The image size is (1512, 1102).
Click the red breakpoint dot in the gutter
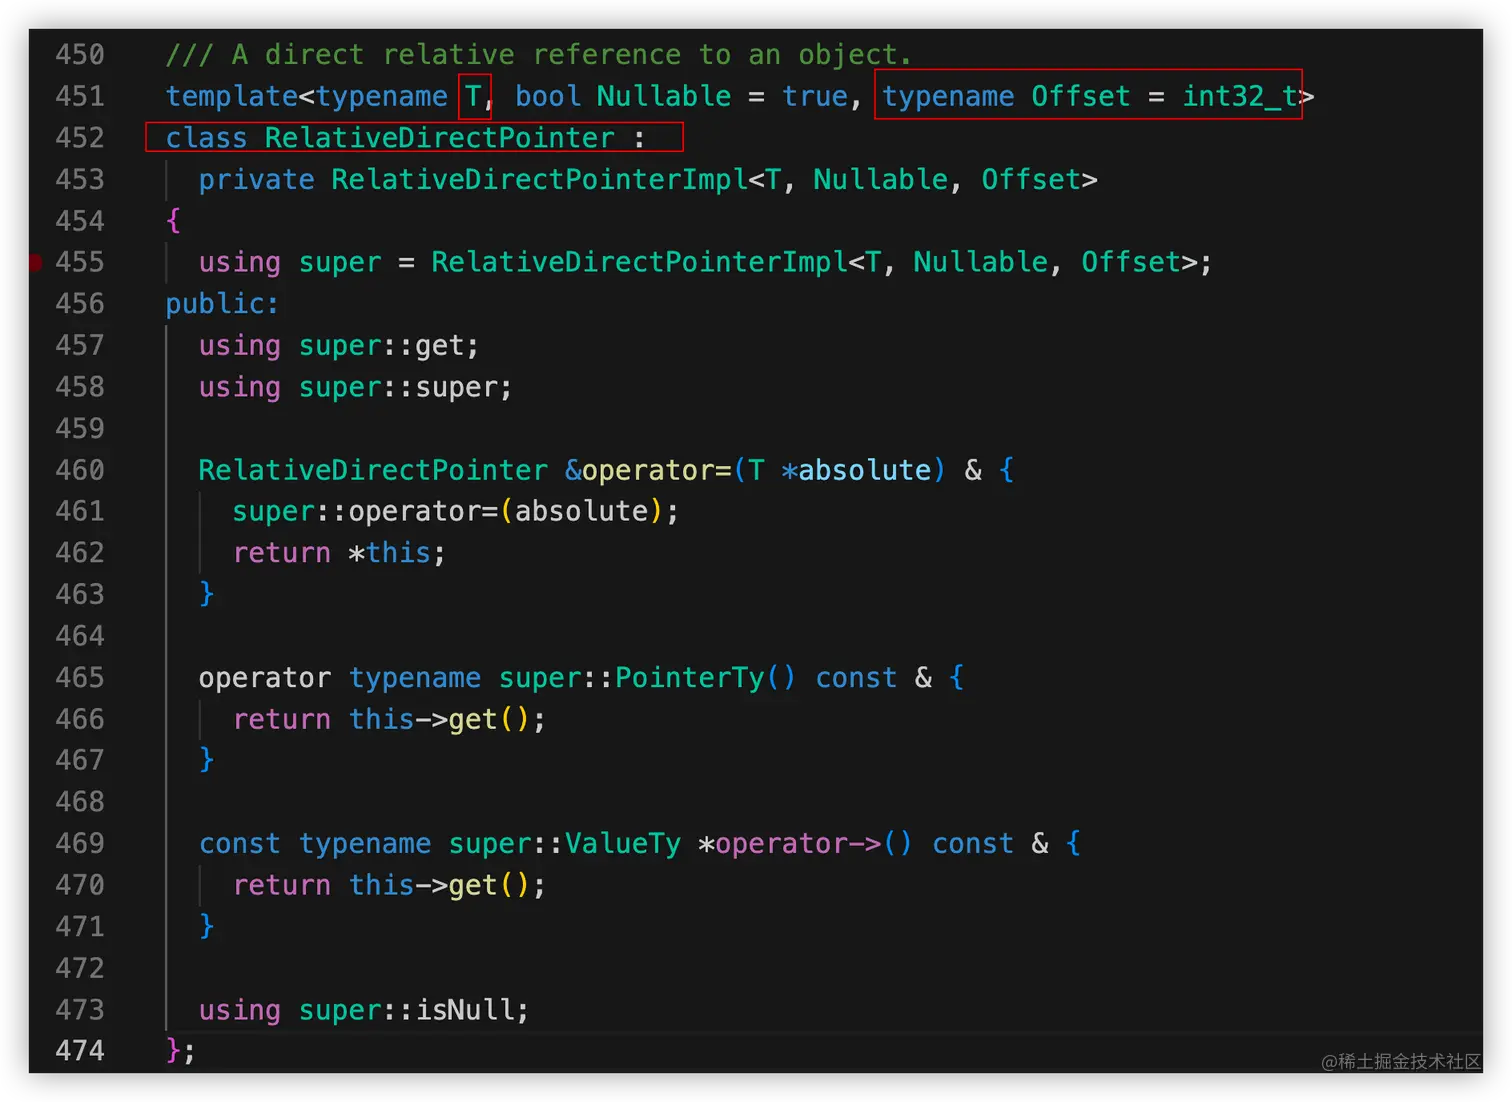[33, 262]
